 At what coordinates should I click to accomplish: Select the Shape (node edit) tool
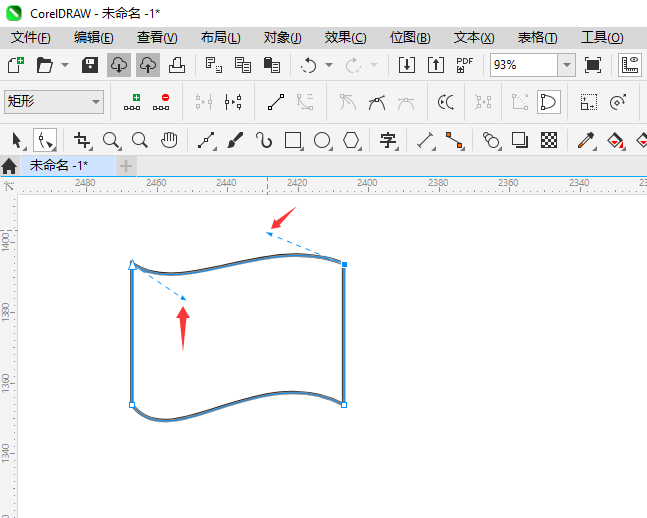coord(45,140)
